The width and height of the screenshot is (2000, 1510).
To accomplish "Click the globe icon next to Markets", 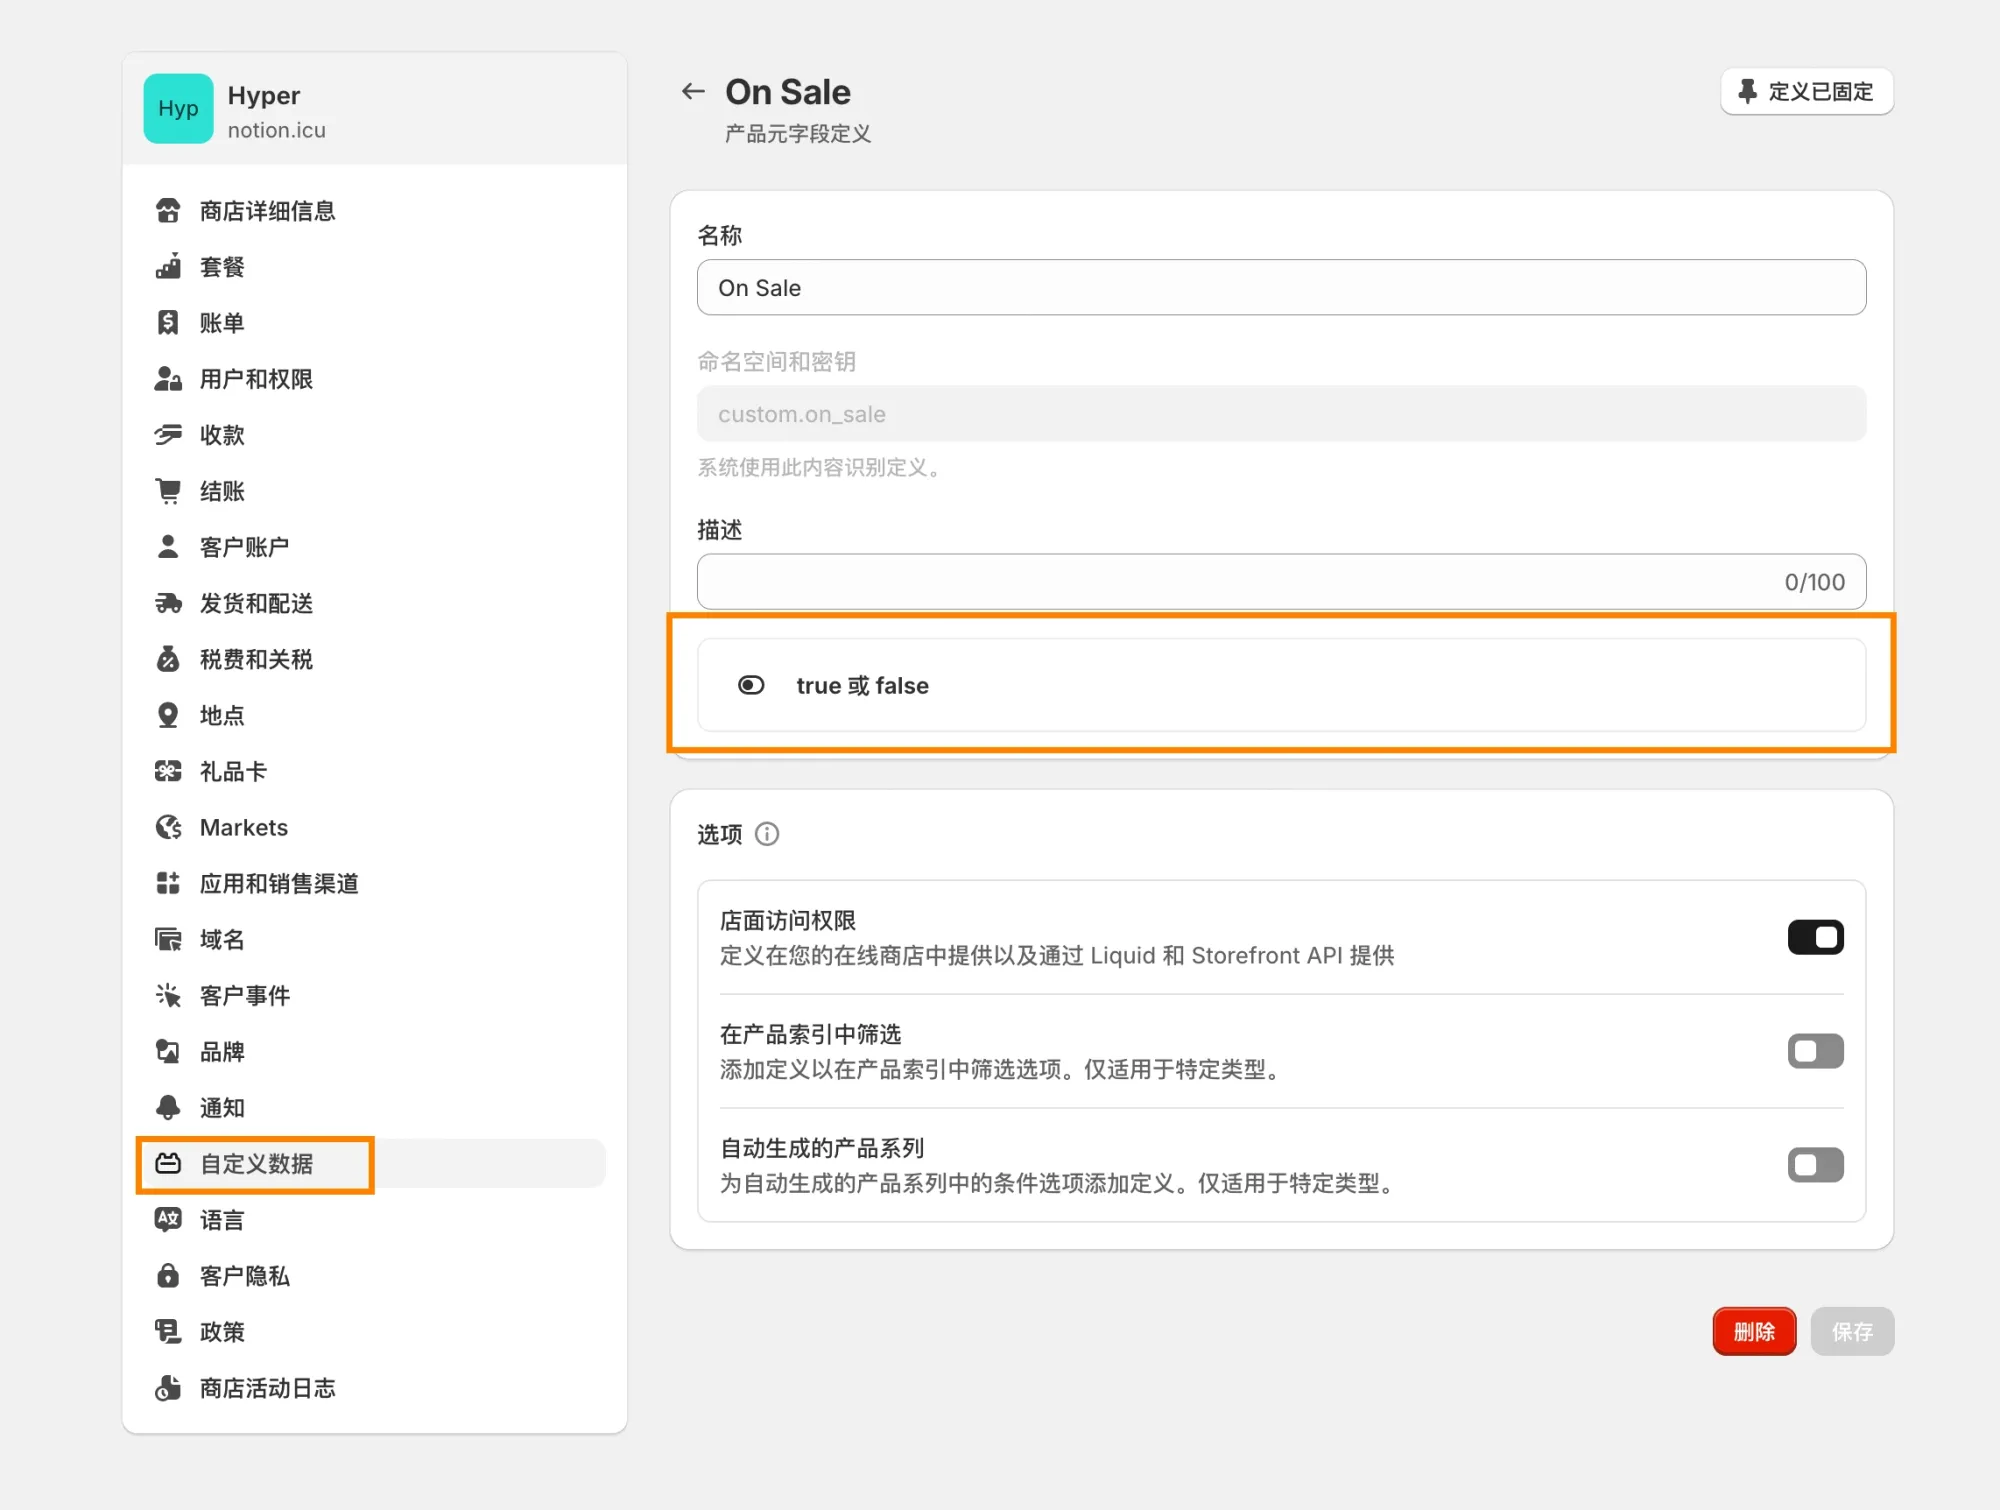I will [x=168, y=827].
